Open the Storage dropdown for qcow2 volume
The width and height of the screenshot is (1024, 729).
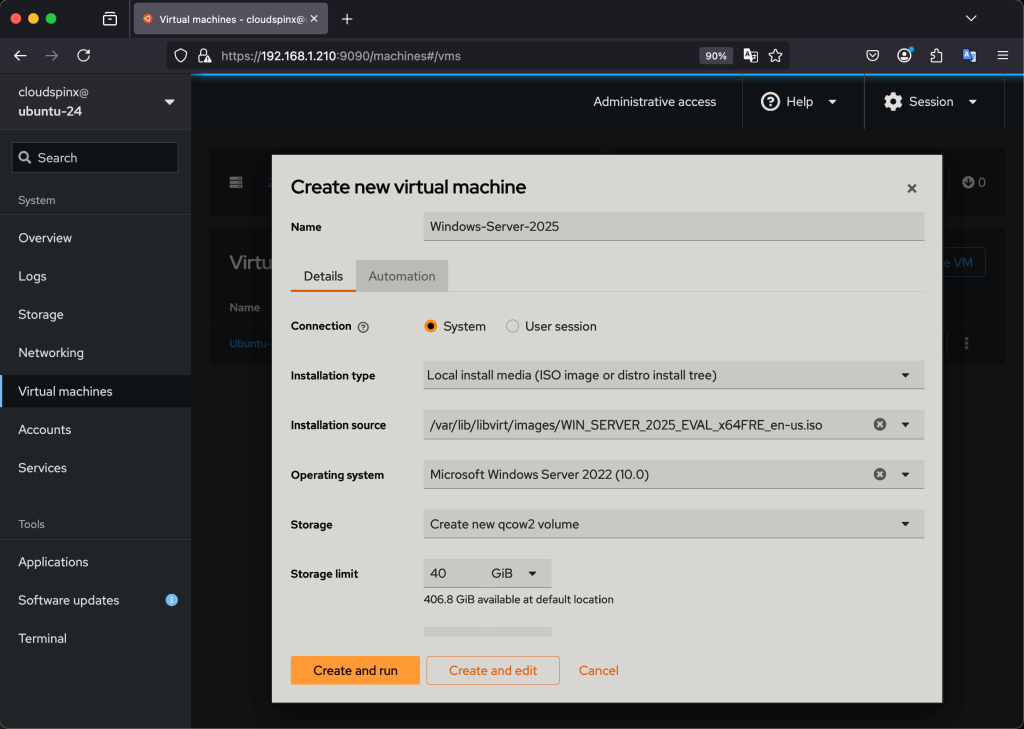tap(674, 524)
